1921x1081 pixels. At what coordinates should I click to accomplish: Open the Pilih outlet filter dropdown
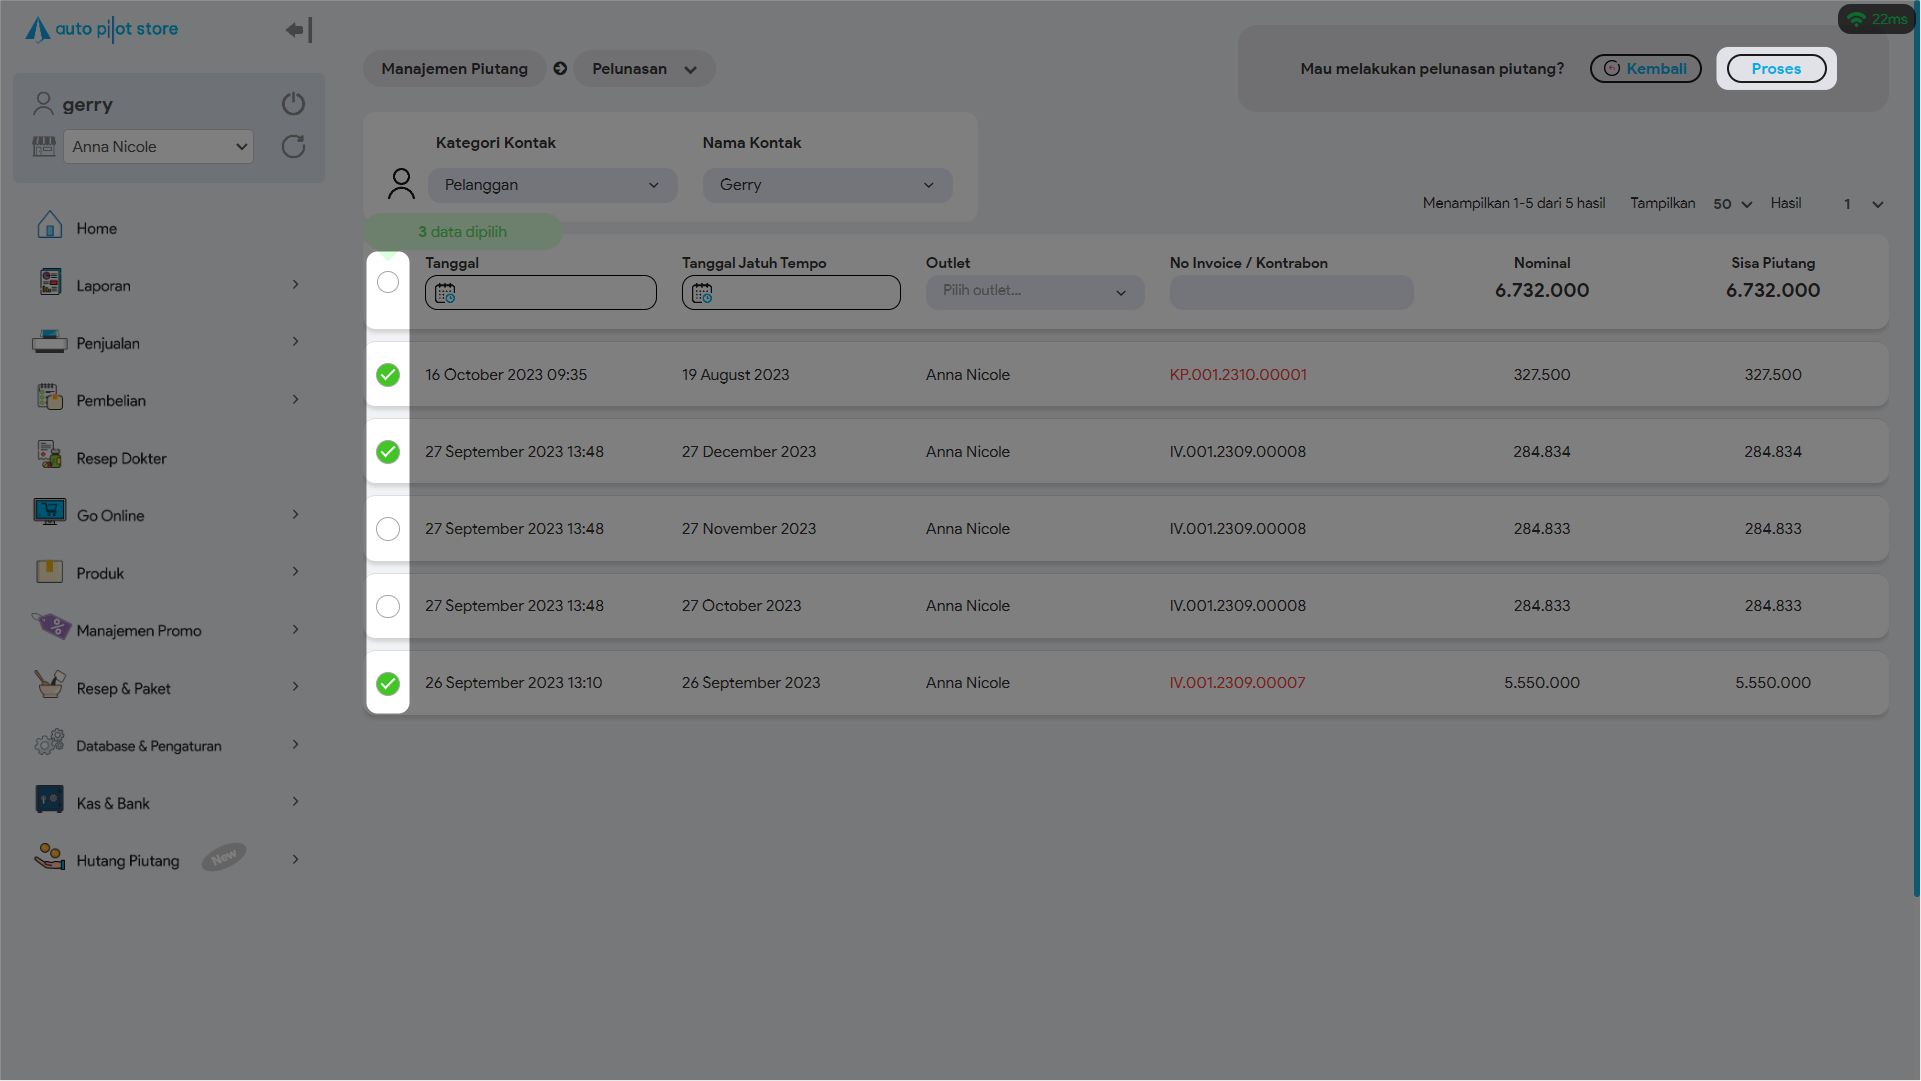click(x=1034, y=291)
